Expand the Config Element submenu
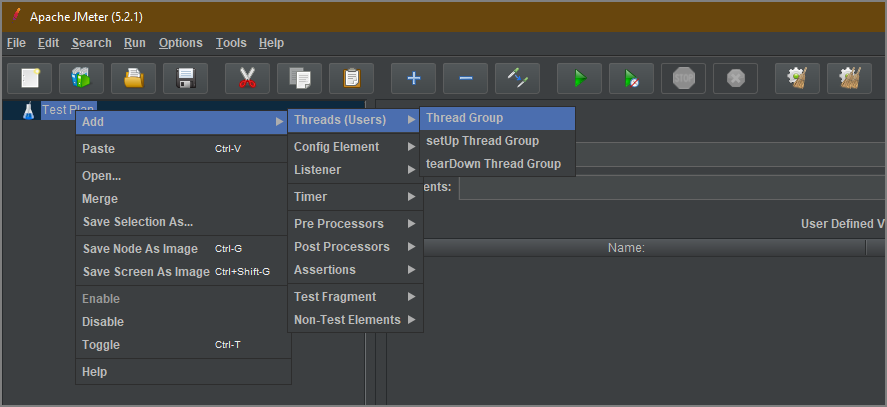This screenshot has width=887, height=407. [x=355, y=147]
